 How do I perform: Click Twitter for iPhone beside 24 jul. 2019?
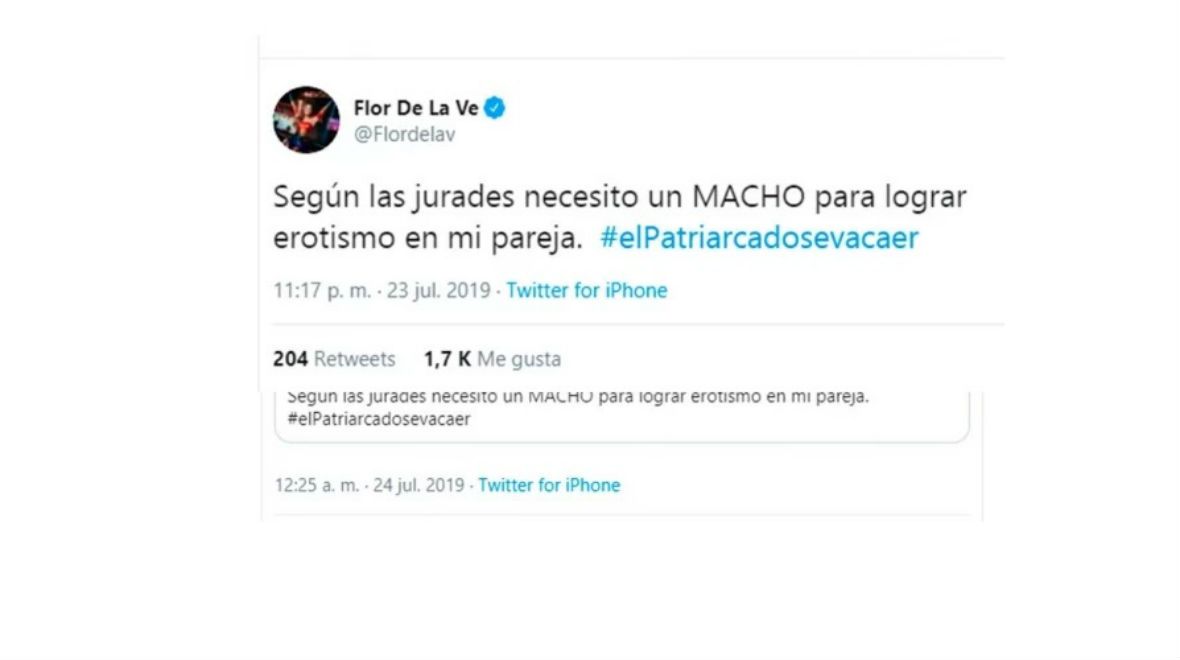549,485
